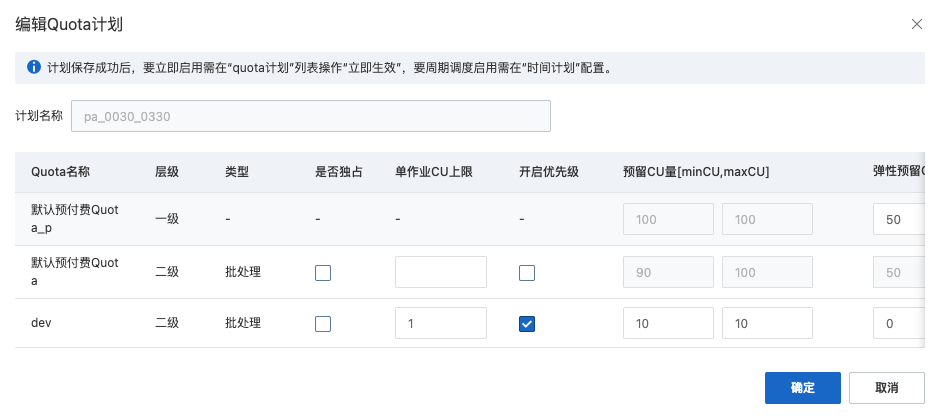Click the dev quota name cell

(x=42, y=323)
